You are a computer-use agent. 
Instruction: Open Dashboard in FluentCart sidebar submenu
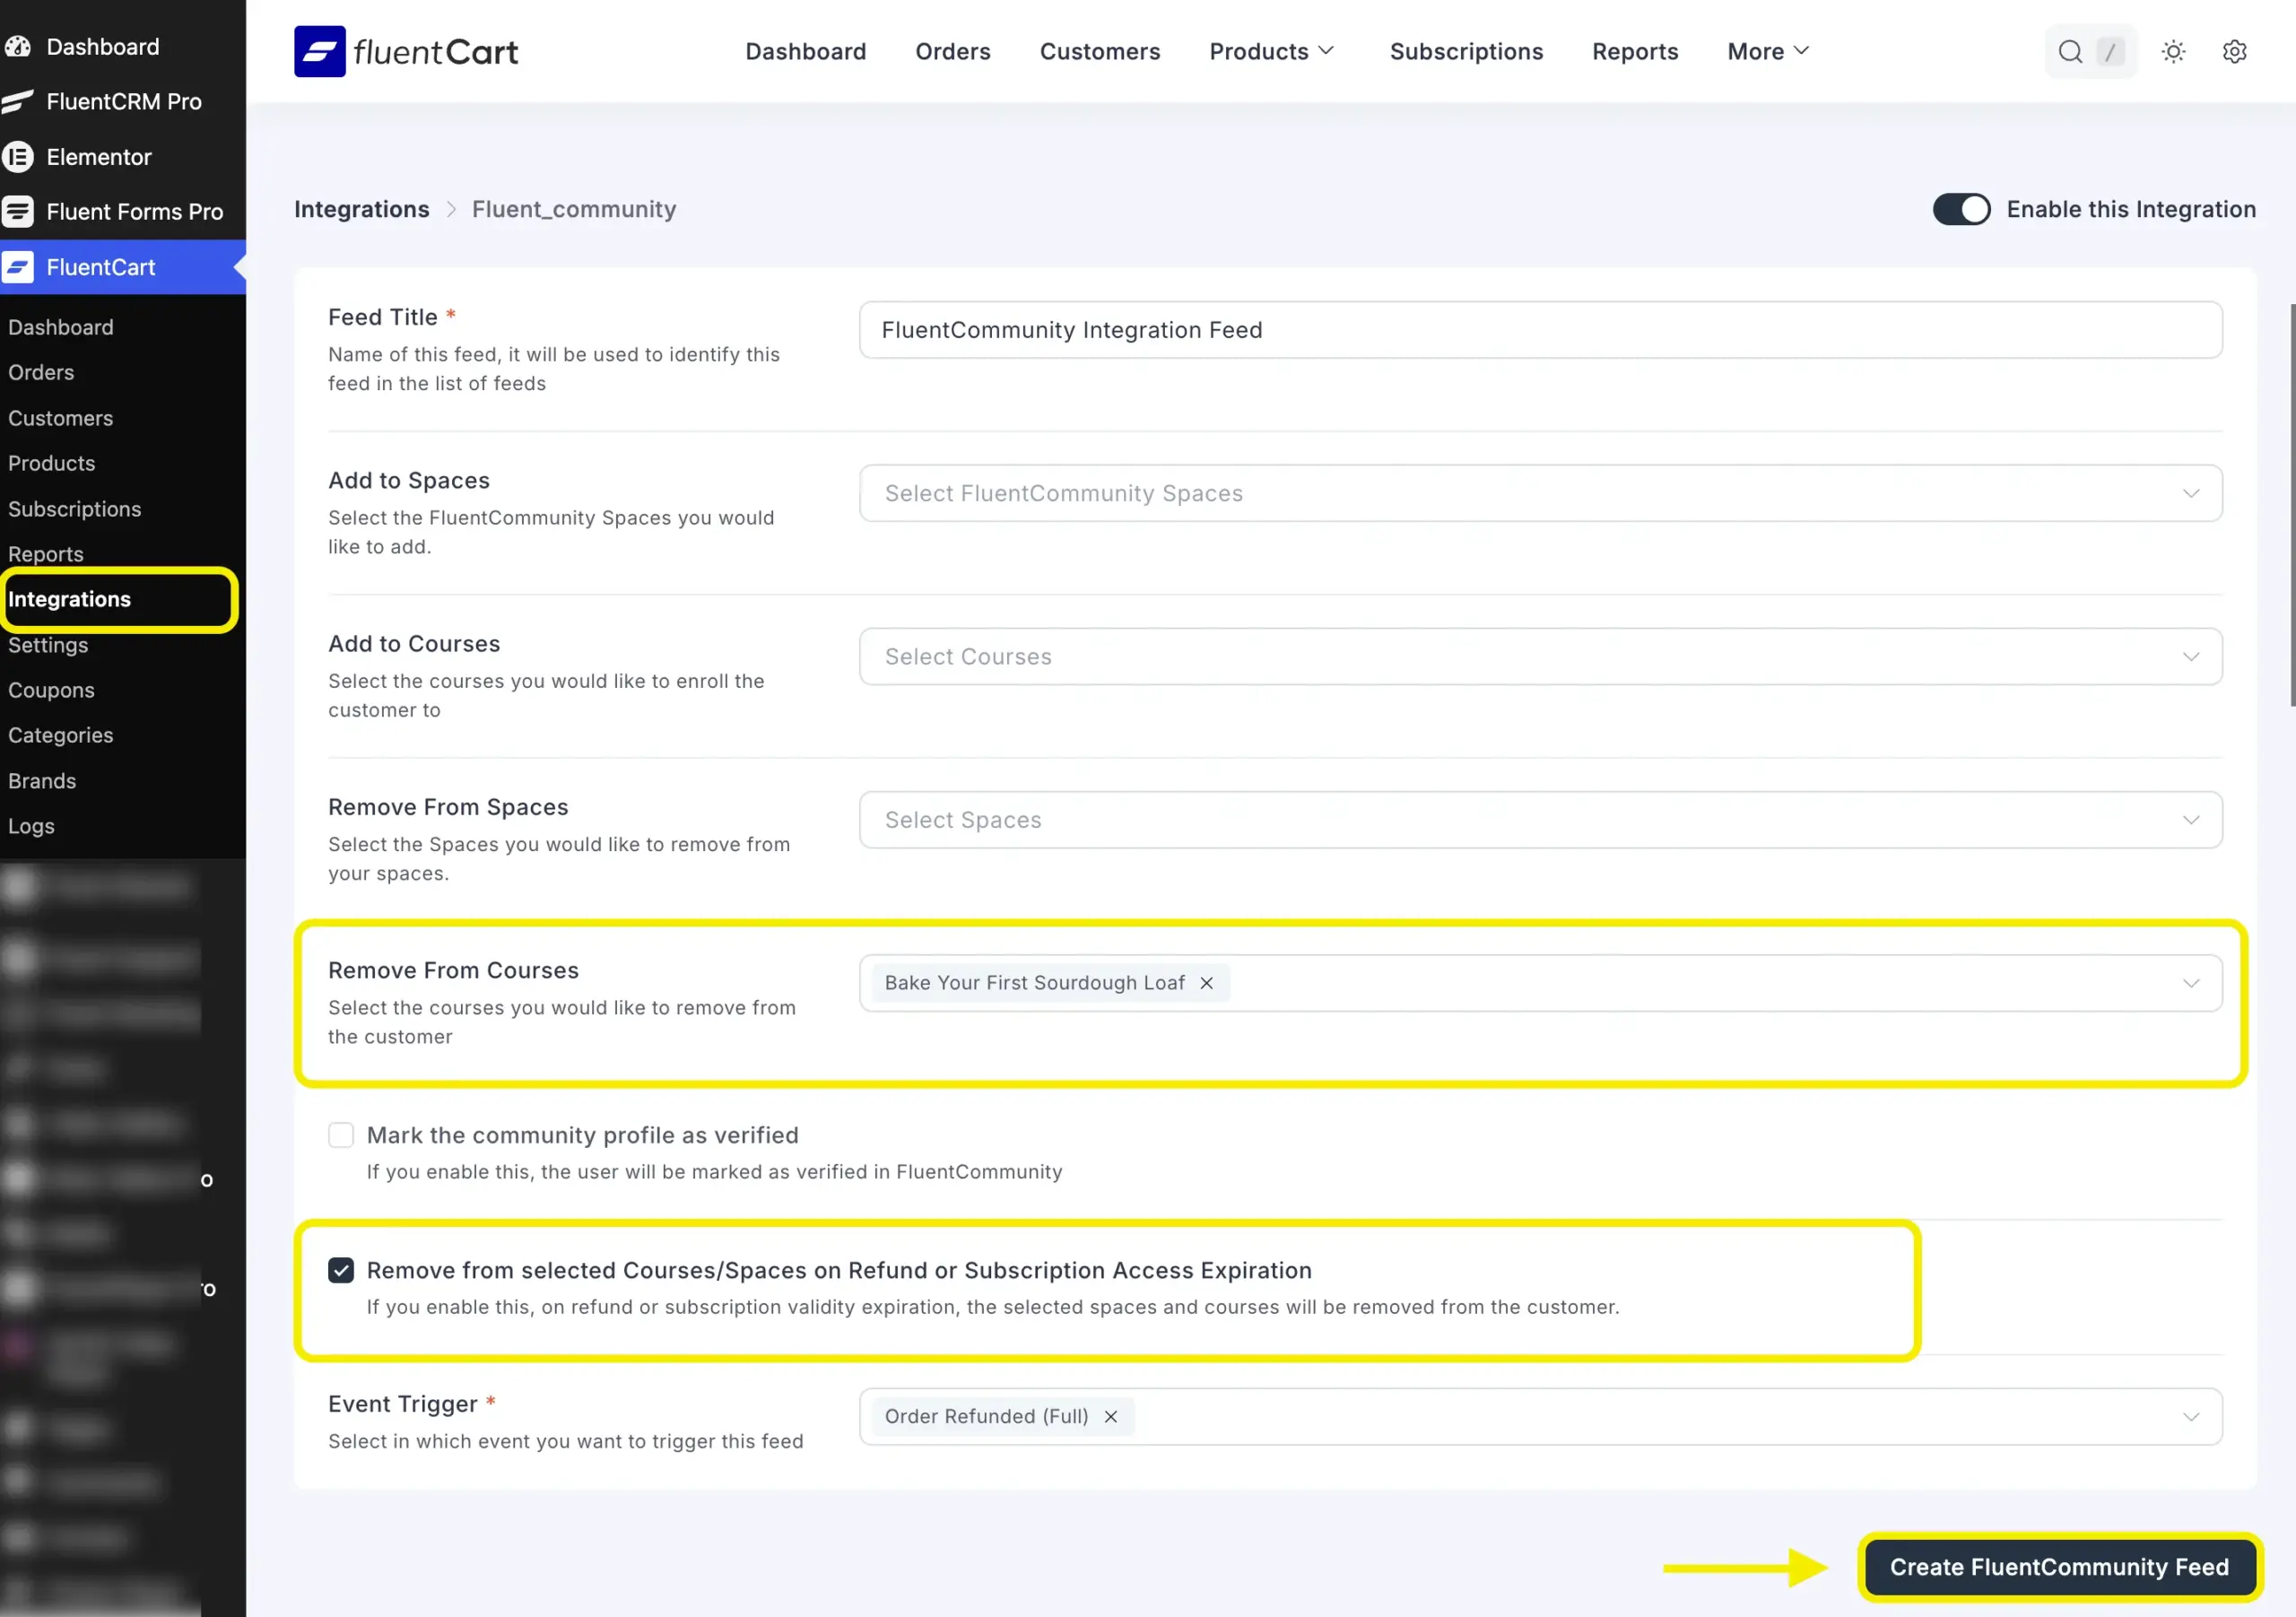[61, 327]
